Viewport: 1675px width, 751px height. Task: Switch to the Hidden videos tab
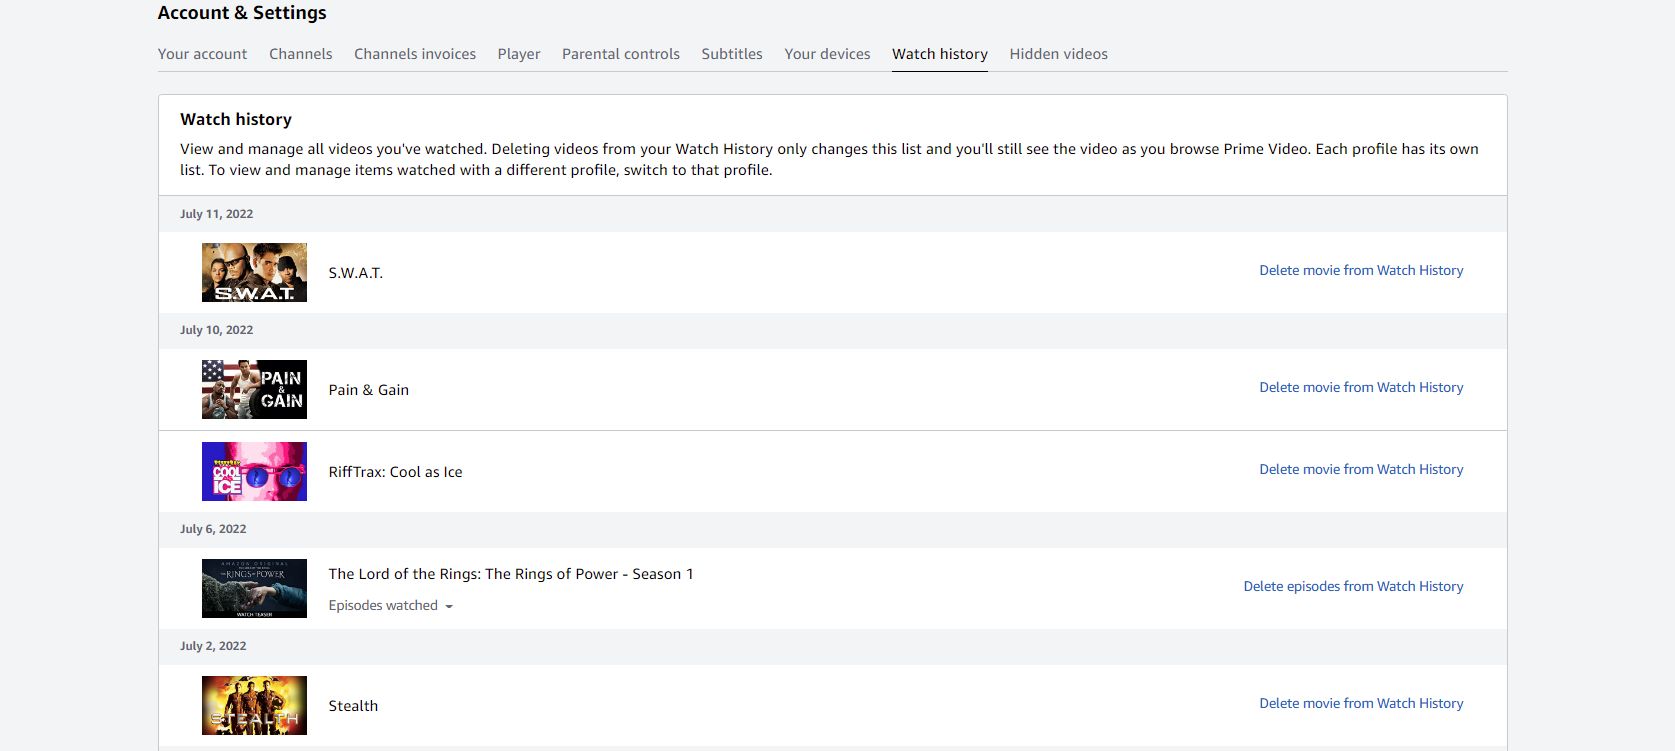tap(1058, 54)
